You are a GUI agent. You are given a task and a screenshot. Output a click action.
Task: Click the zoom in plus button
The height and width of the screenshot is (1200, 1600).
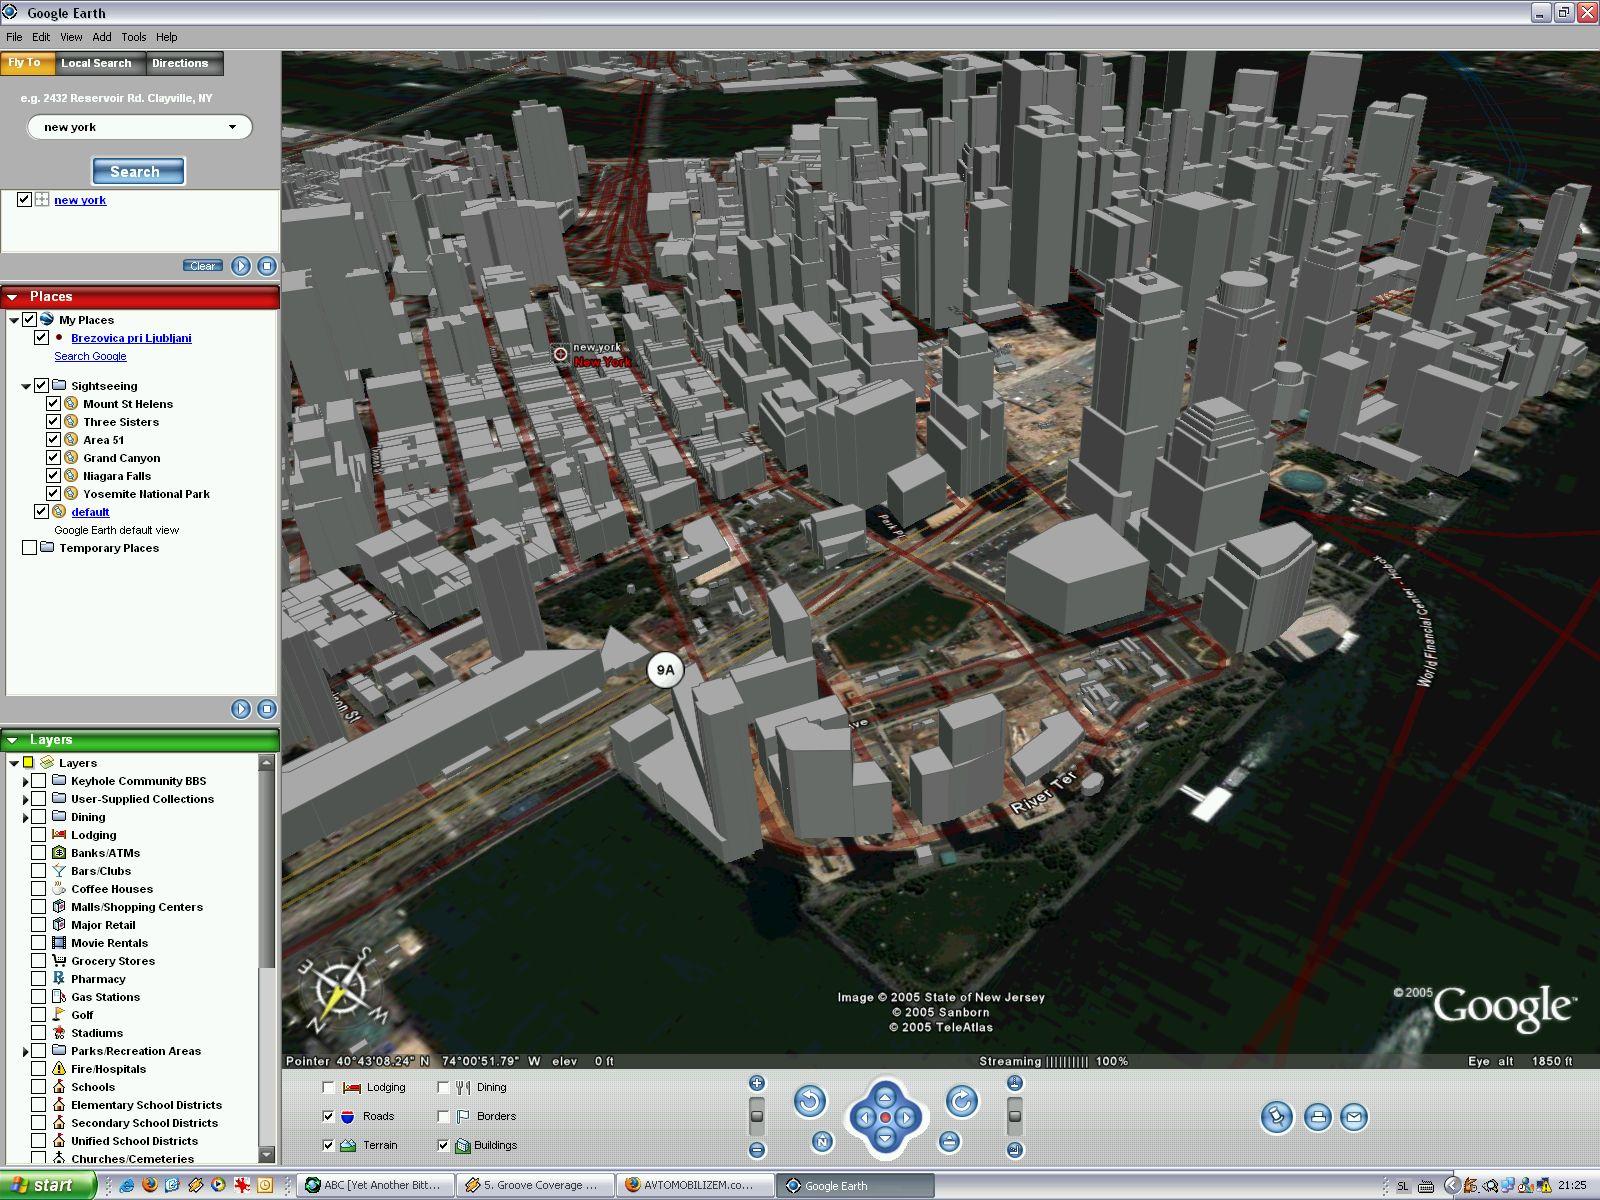[x=757, y=1083]
